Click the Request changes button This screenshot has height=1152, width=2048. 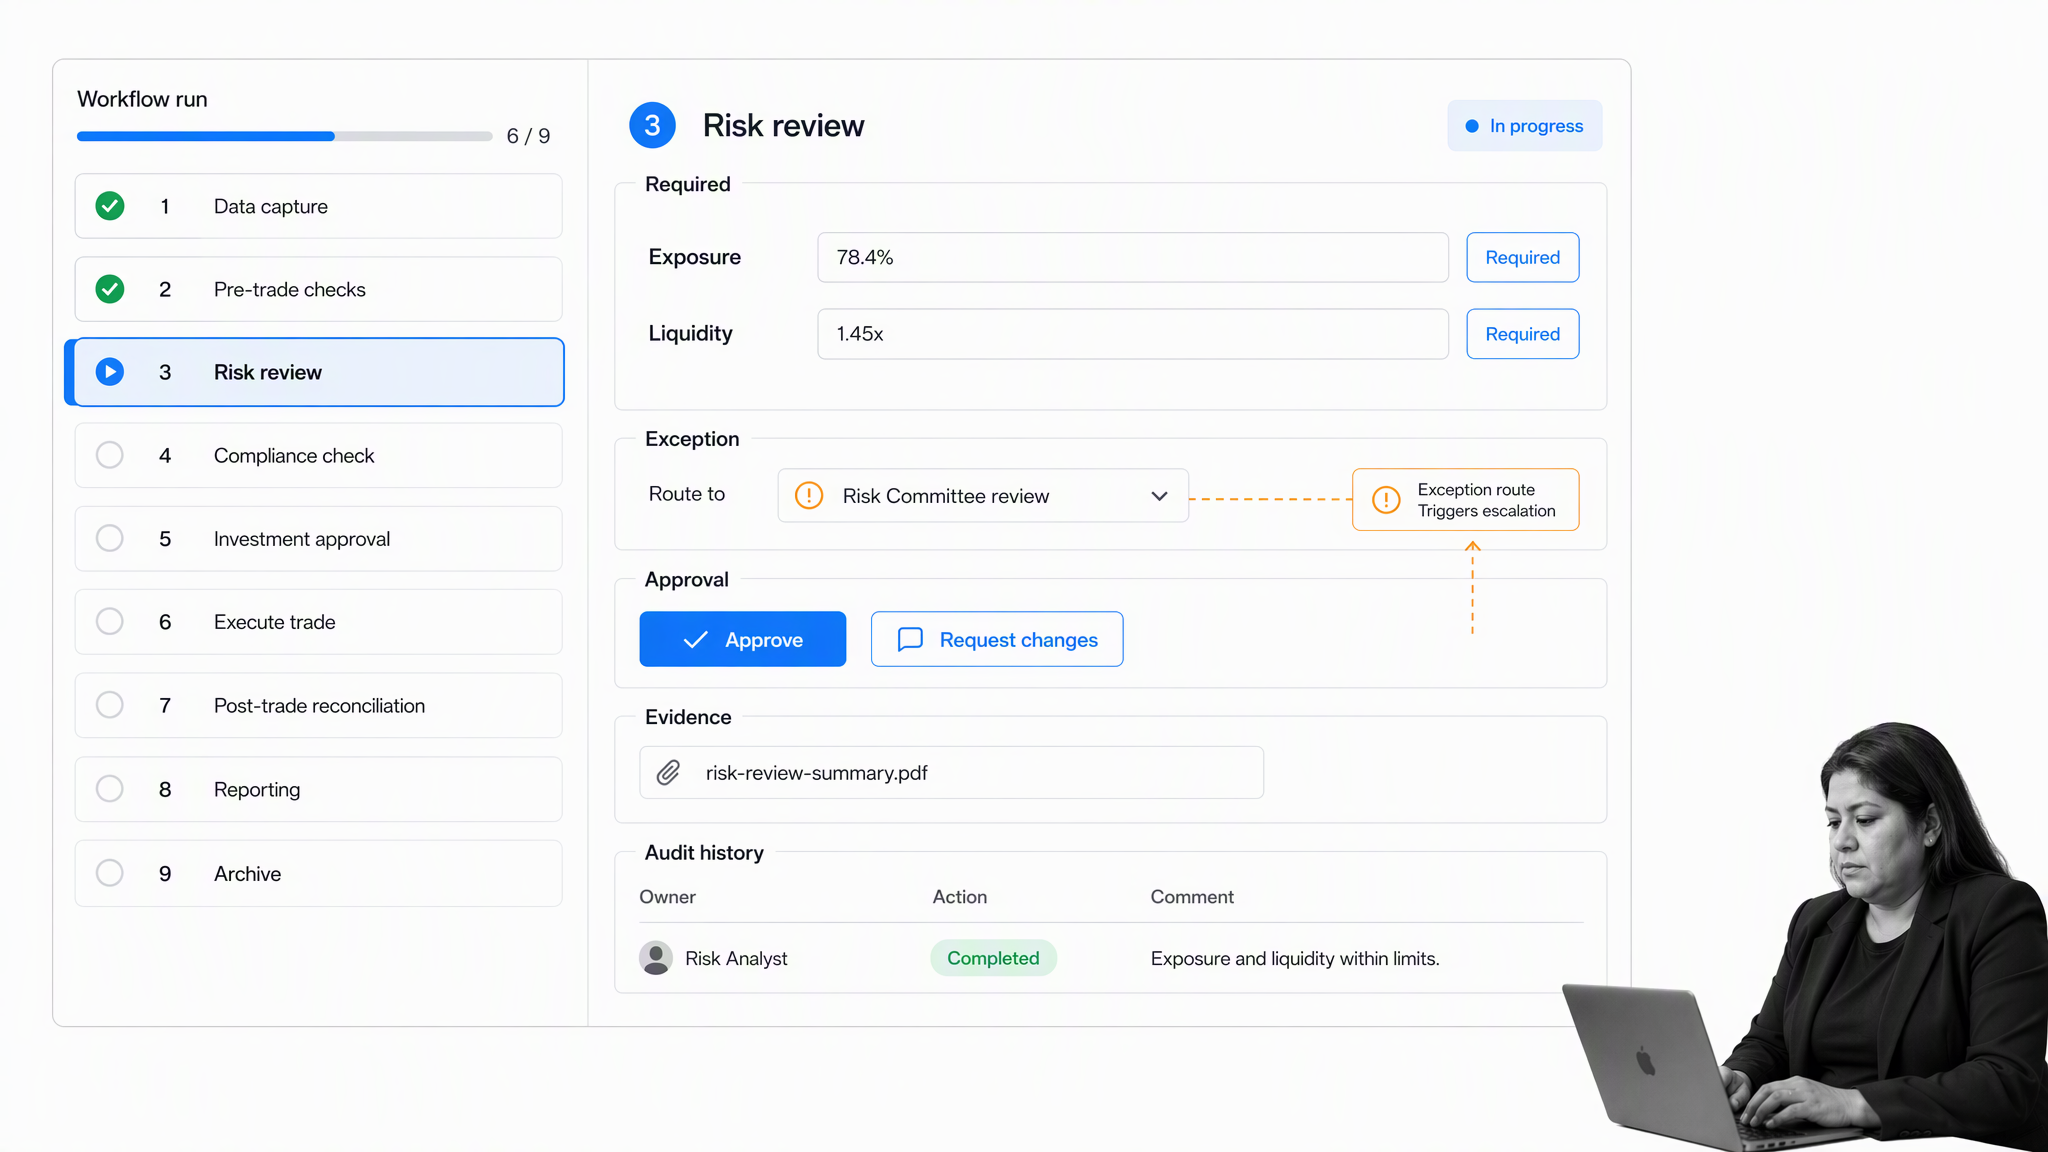(997, 639)
